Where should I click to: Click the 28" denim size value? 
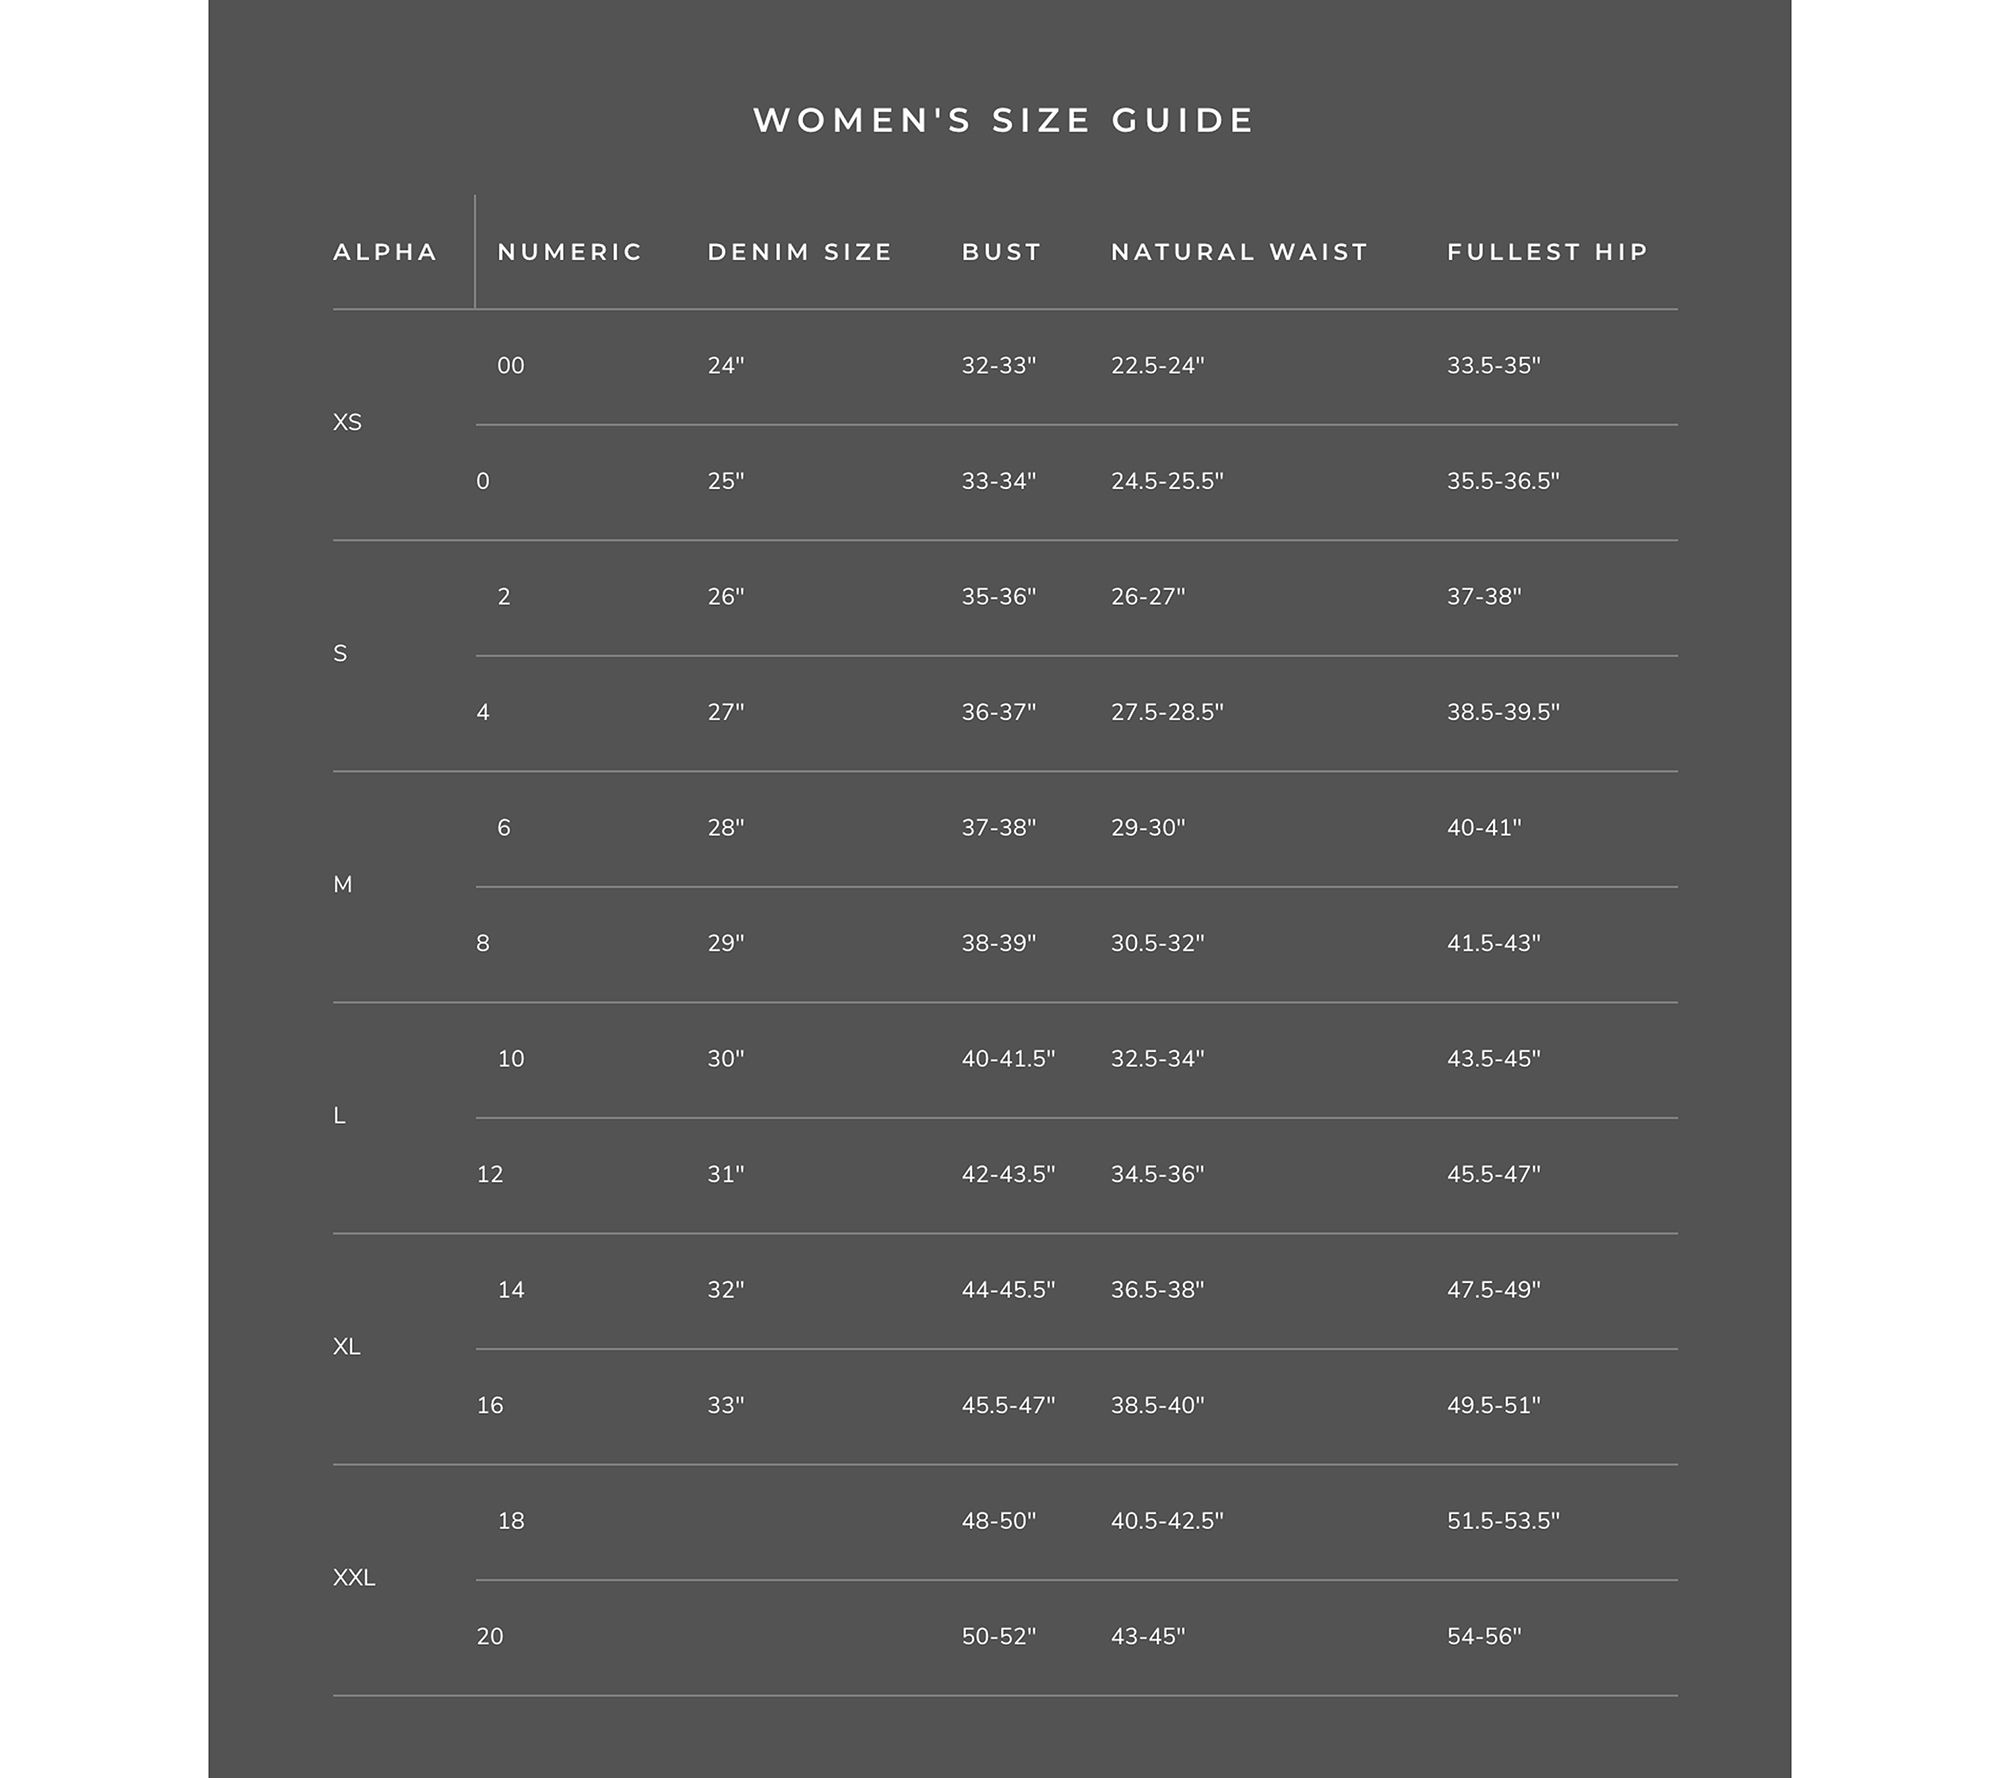(726, 828)
